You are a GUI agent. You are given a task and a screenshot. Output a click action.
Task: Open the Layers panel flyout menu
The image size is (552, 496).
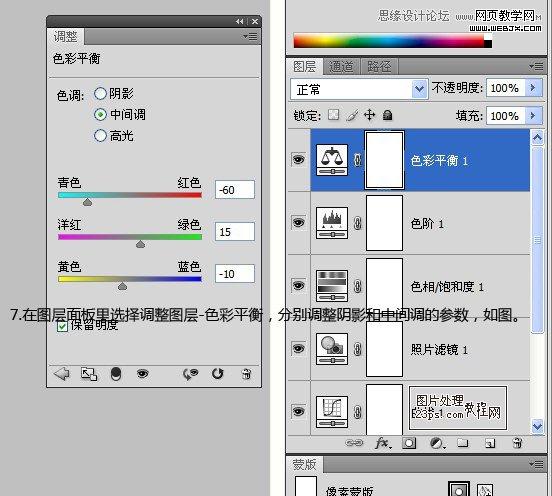[536, 66]
